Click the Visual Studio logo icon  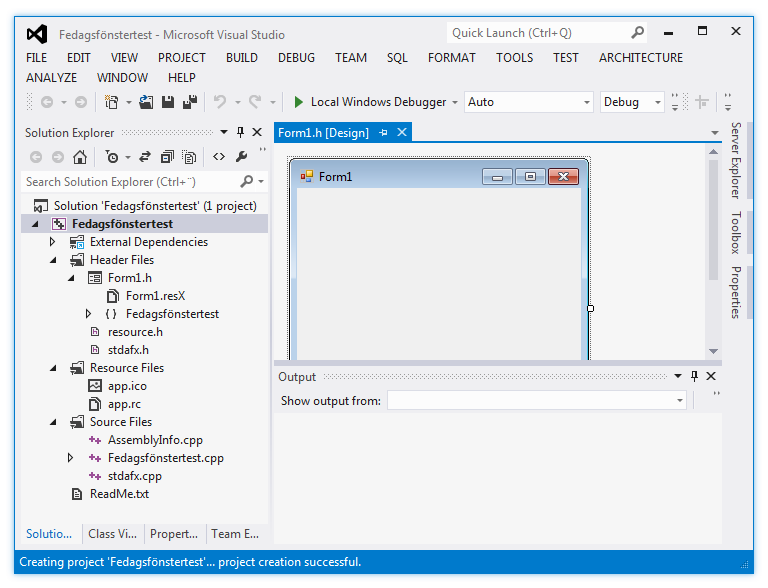[37, 34]
